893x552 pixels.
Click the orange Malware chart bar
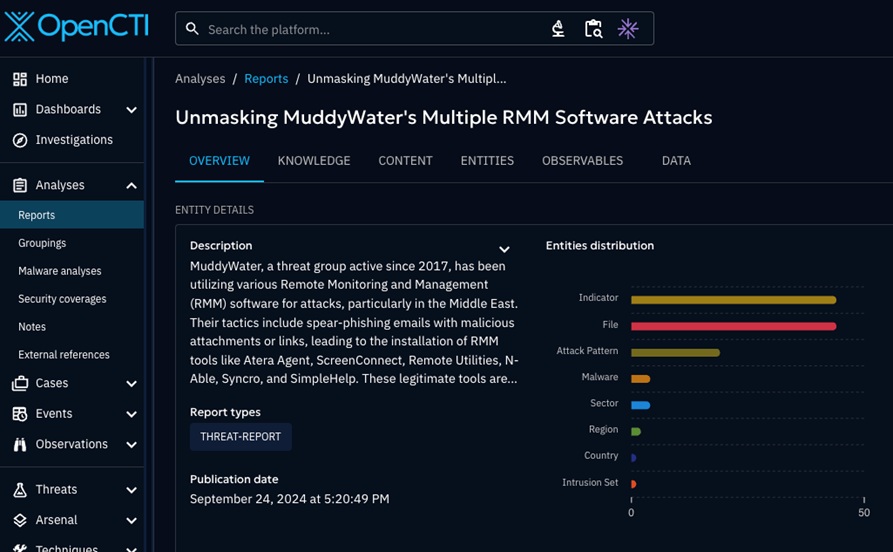641,379
